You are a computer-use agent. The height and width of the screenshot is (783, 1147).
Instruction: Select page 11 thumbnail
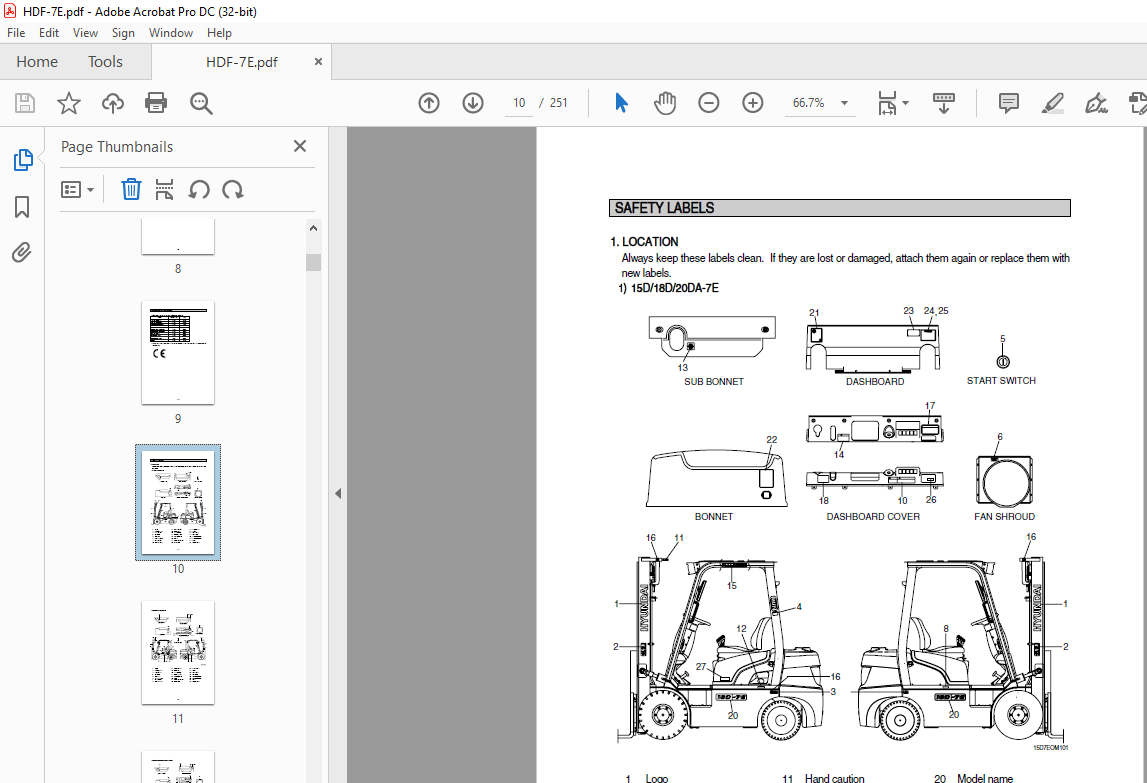[178, 653]
